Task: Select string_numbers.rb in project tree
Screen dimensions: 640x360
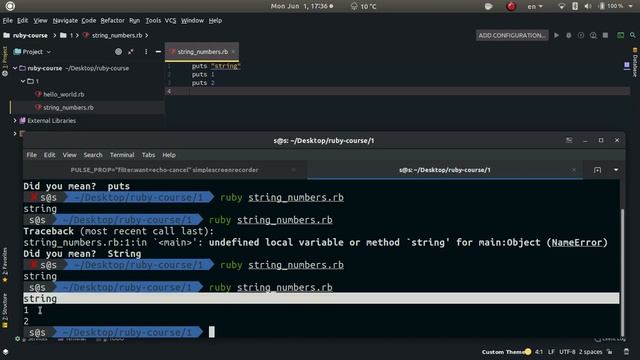Action: (x=68, y=107)
